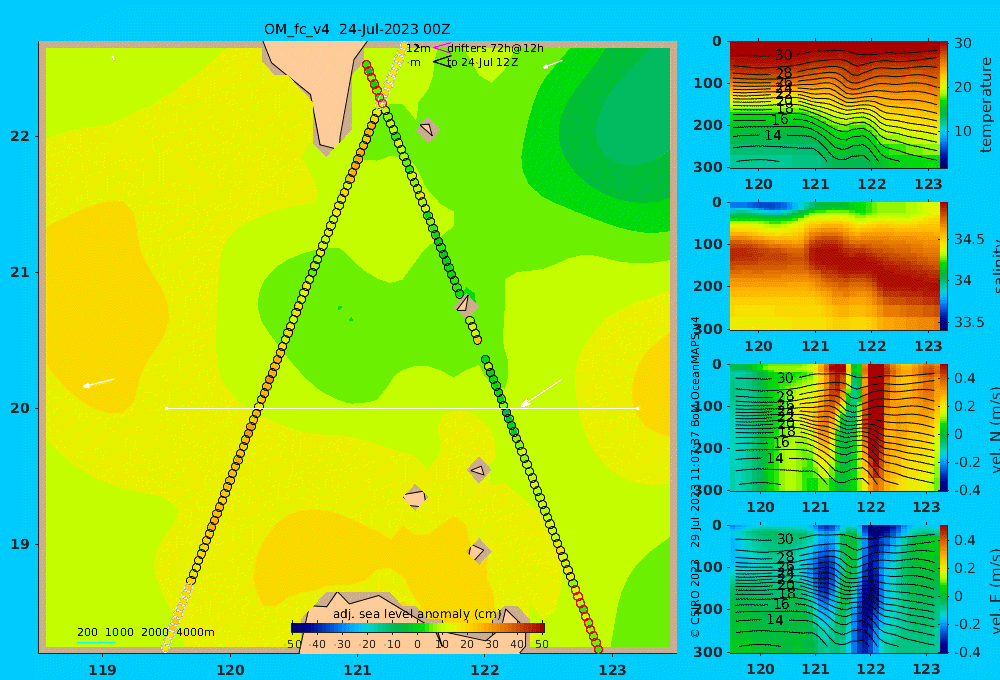Click the white current arrow near 20N 122E
The image size is (1000, 680).
541,392
